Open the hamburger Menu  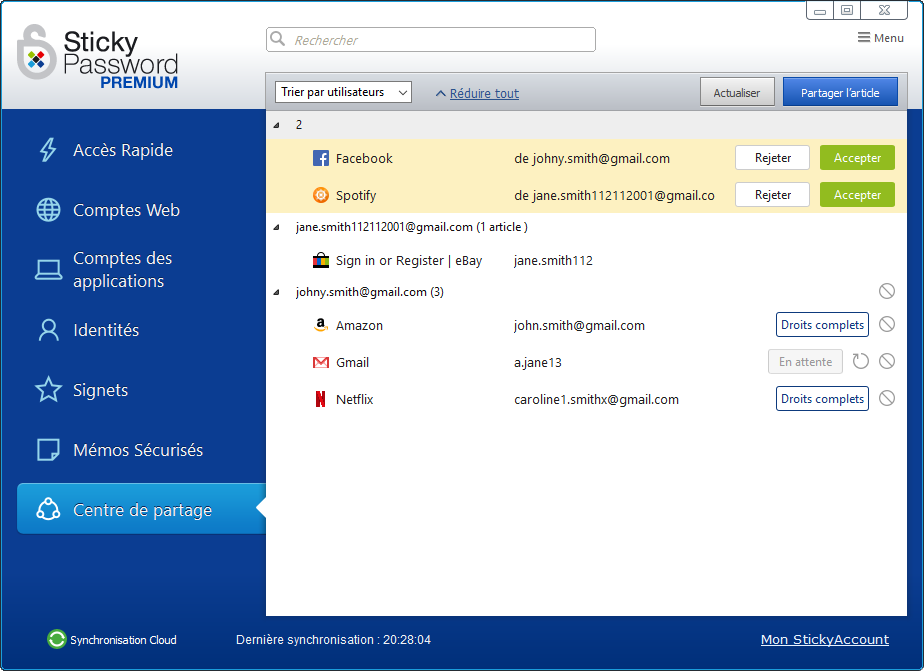(x=880, y=38)
